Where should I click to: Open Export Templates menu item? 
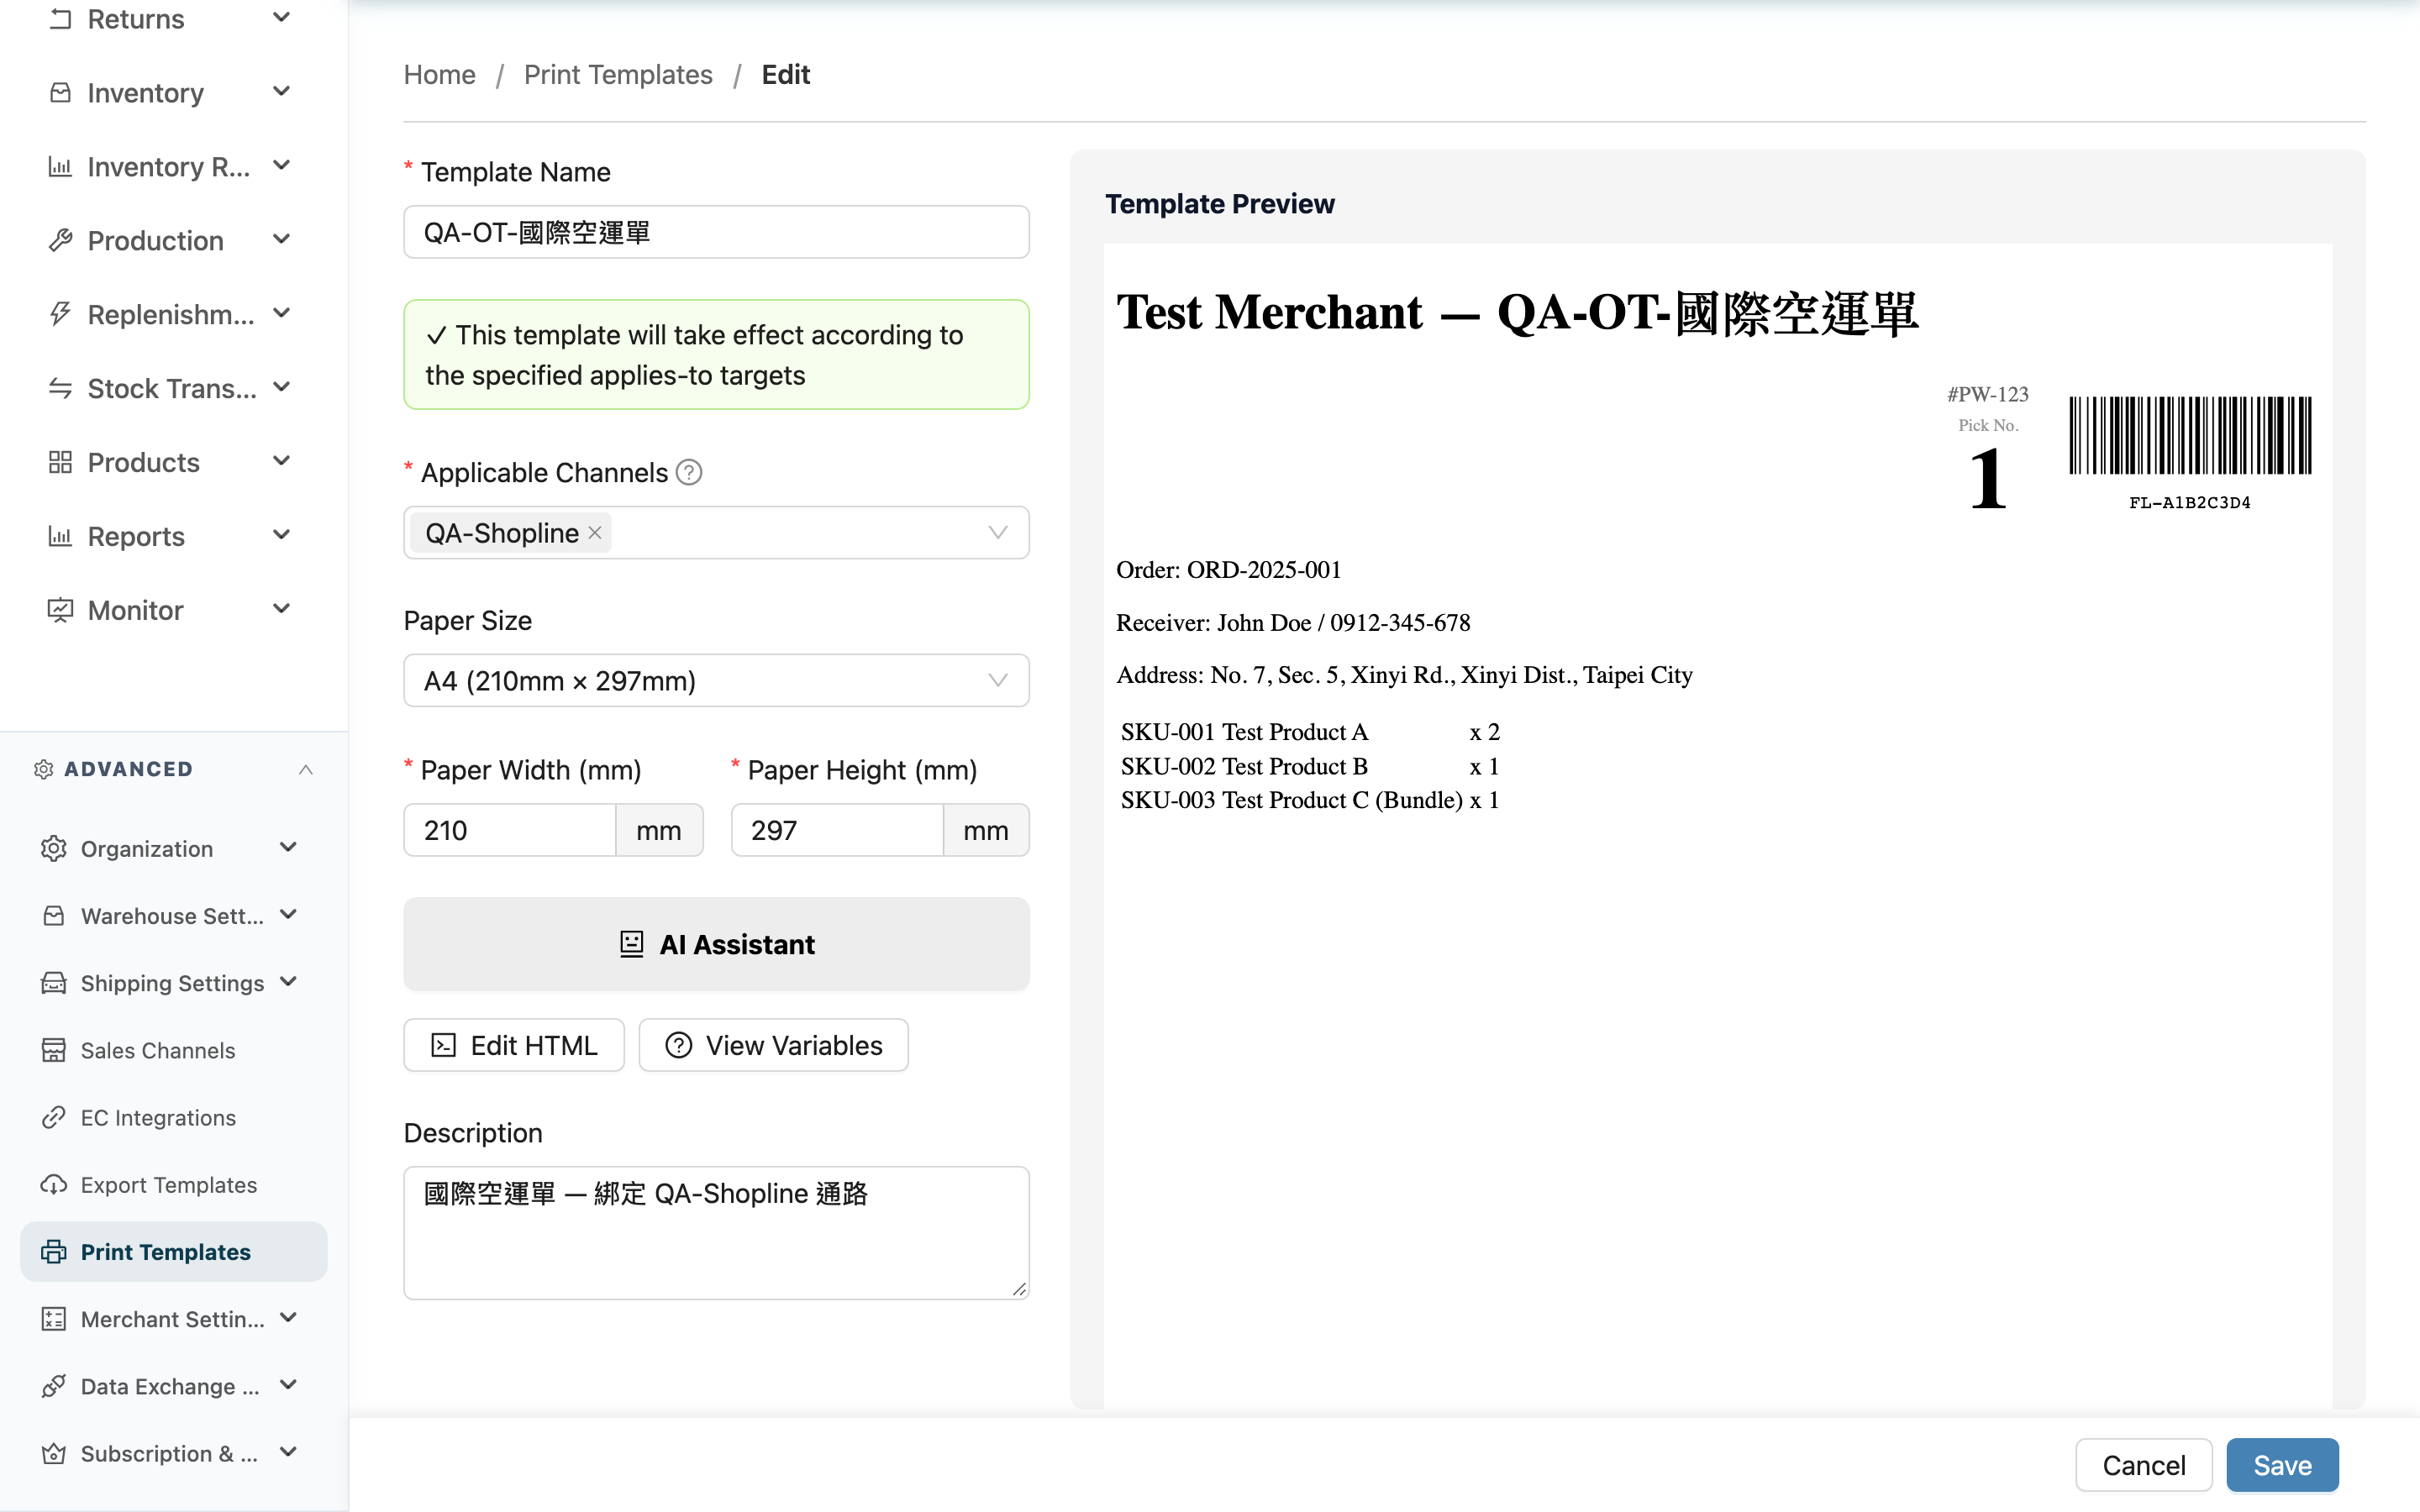[x=174, y=1185]
